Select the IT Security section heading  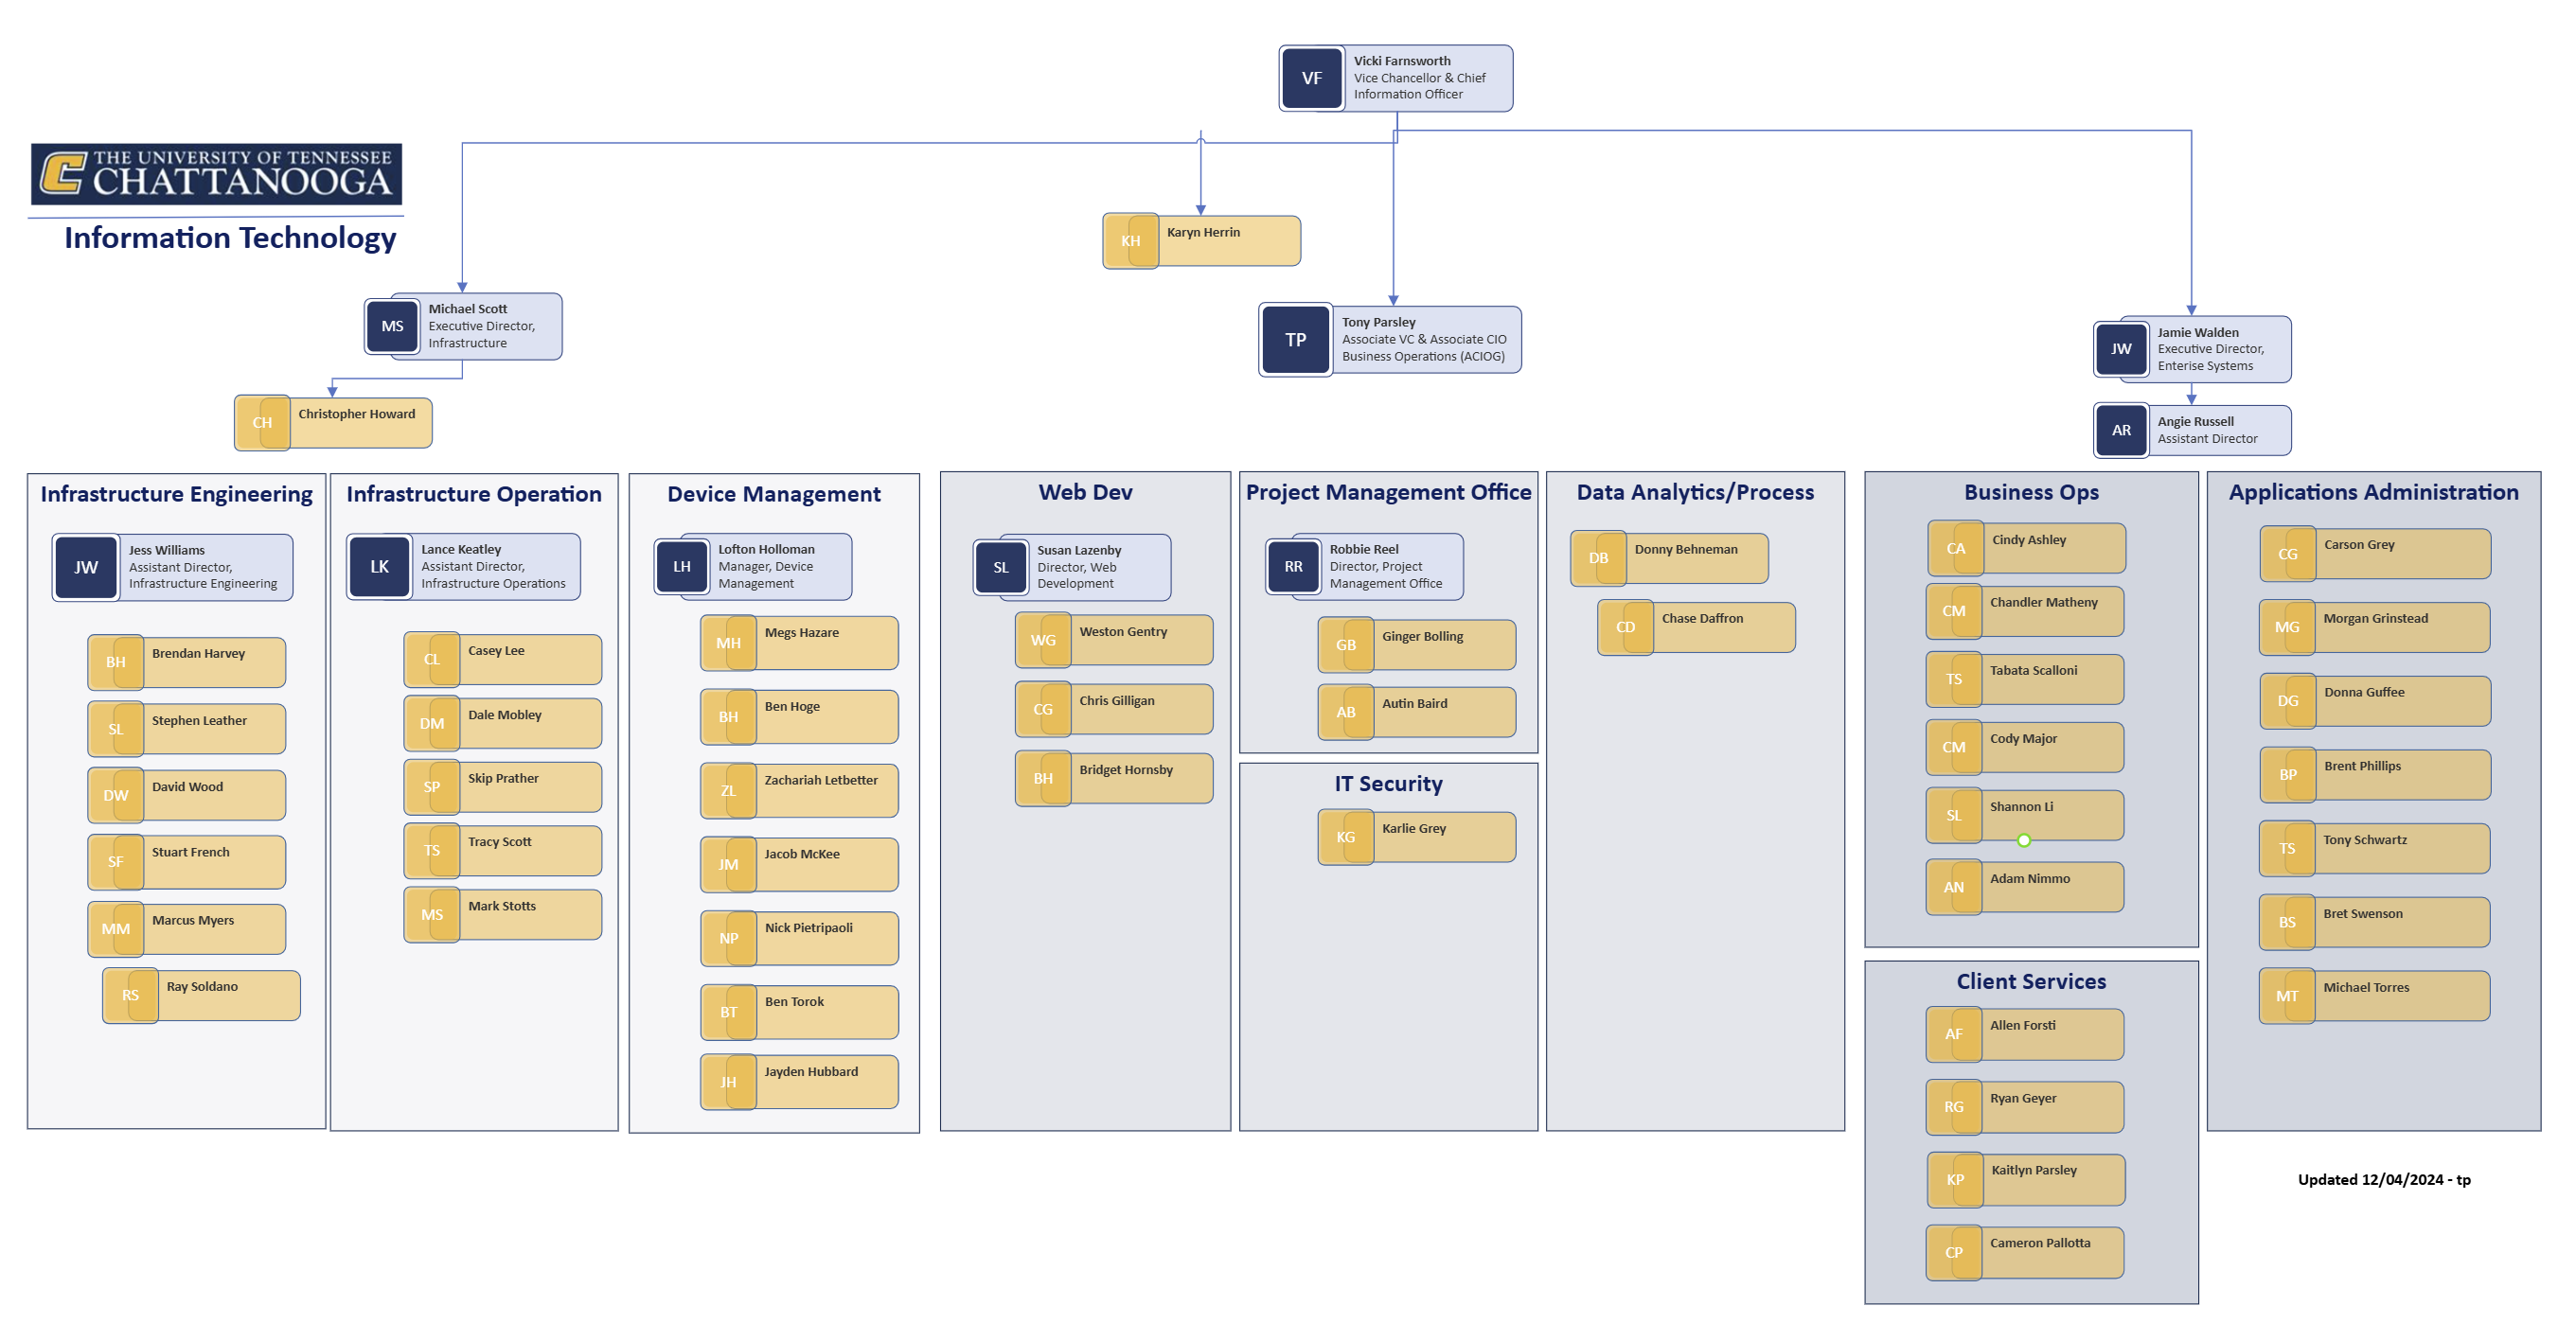tap(1388, 784)
